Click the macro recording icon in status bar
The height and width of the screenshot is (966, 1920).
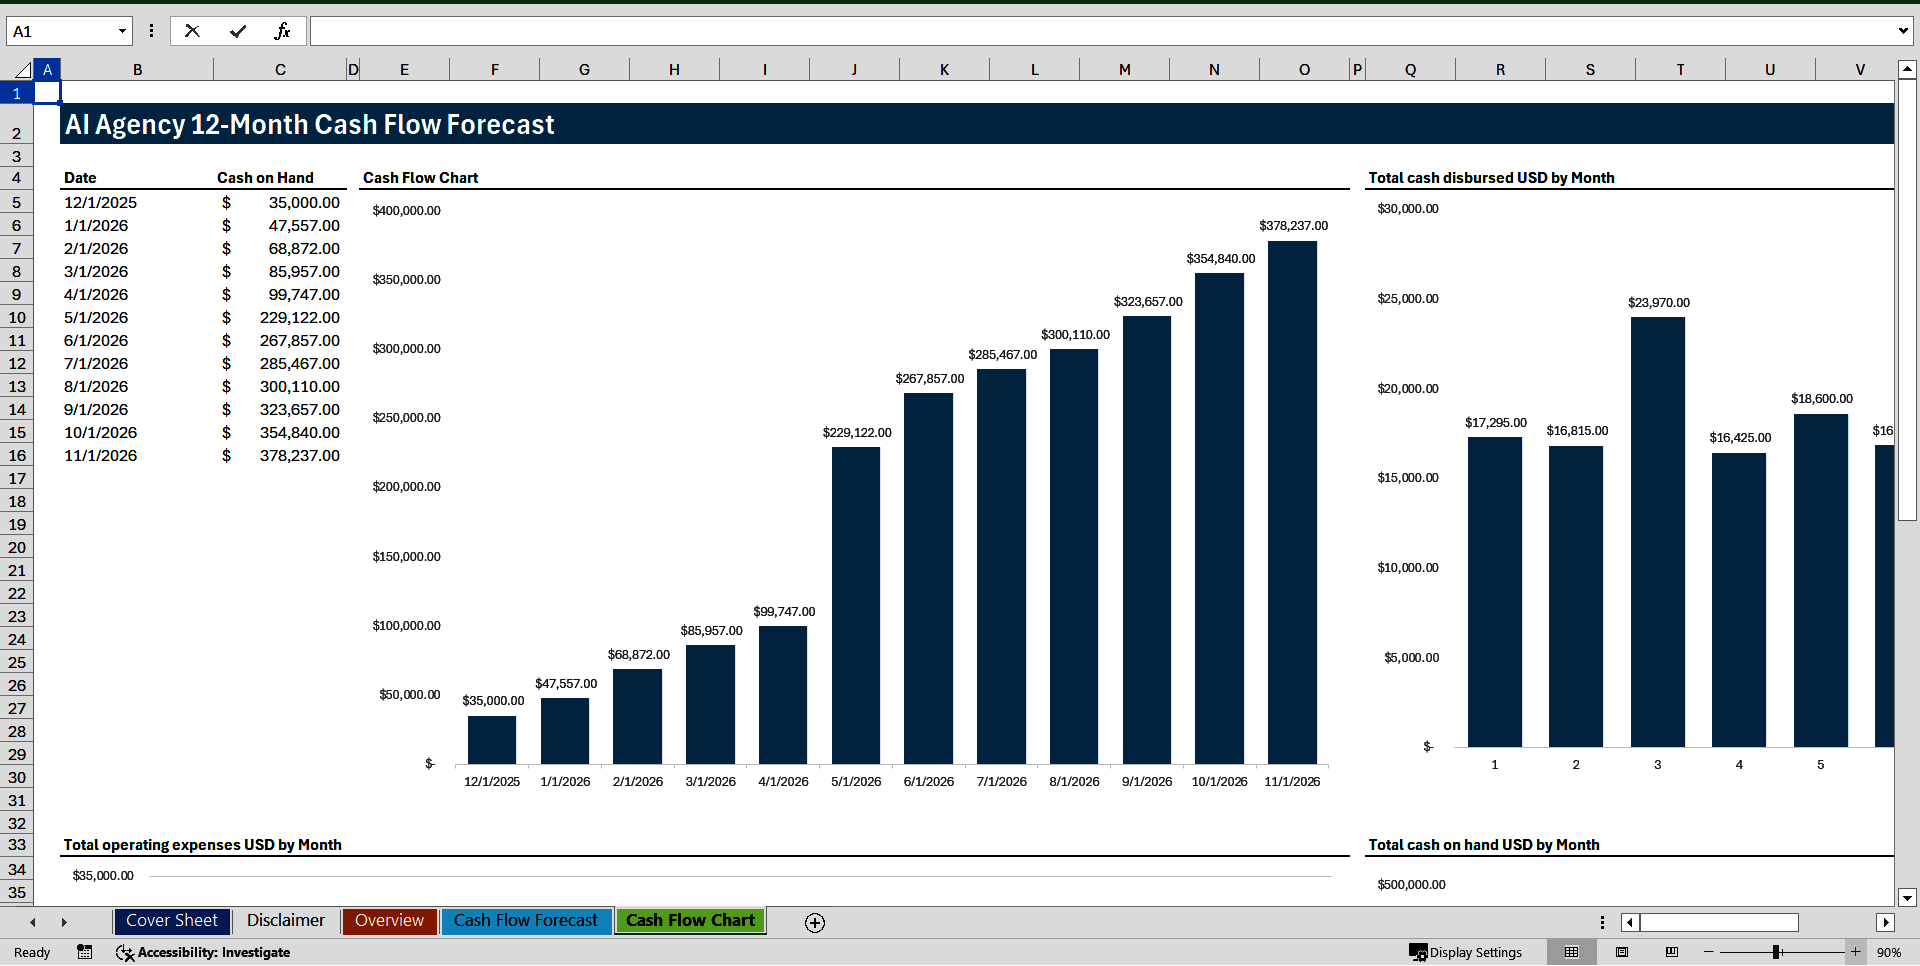click(x=85, y=952)
